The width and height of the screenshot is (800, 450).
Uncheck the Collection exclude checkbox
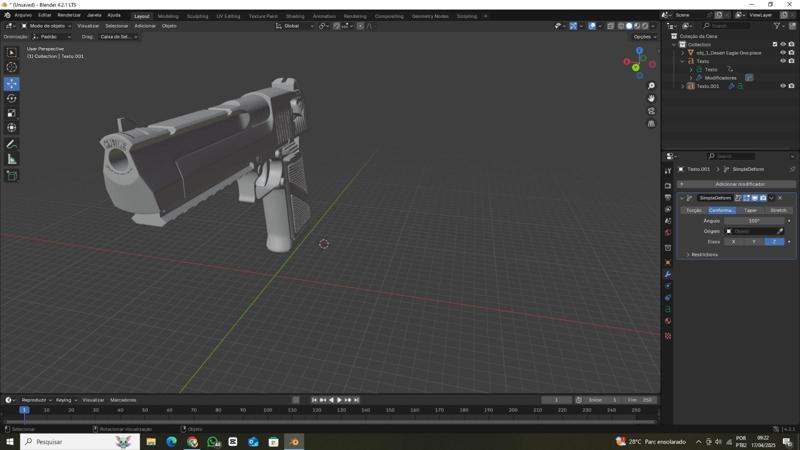pyautogui.click(x=775, y=44)
